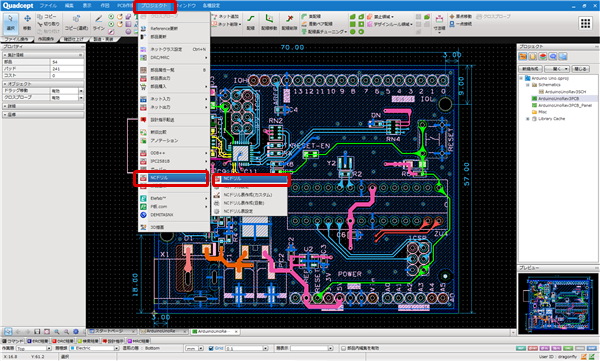Click the 開く button in Project panel
The height and width of the screenshot is (361, 600).
tap(557, 69)
